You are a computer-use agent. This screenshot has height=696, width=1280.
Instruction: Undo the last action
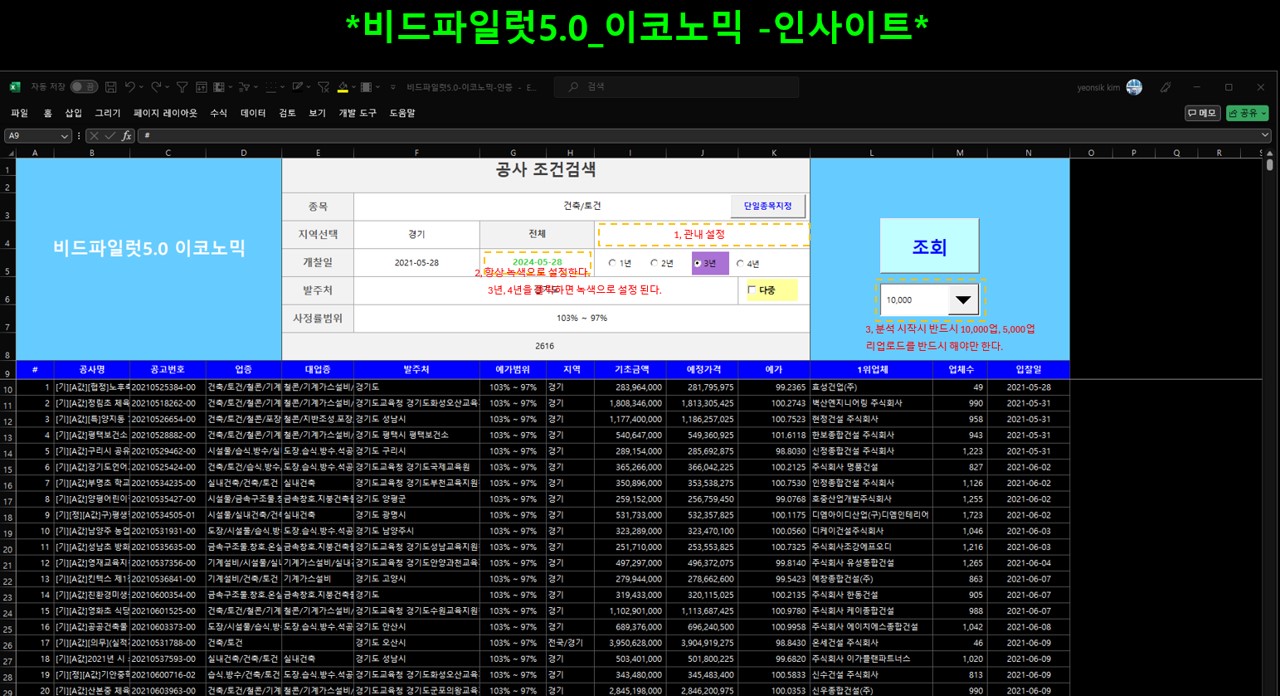coord(130,87)
